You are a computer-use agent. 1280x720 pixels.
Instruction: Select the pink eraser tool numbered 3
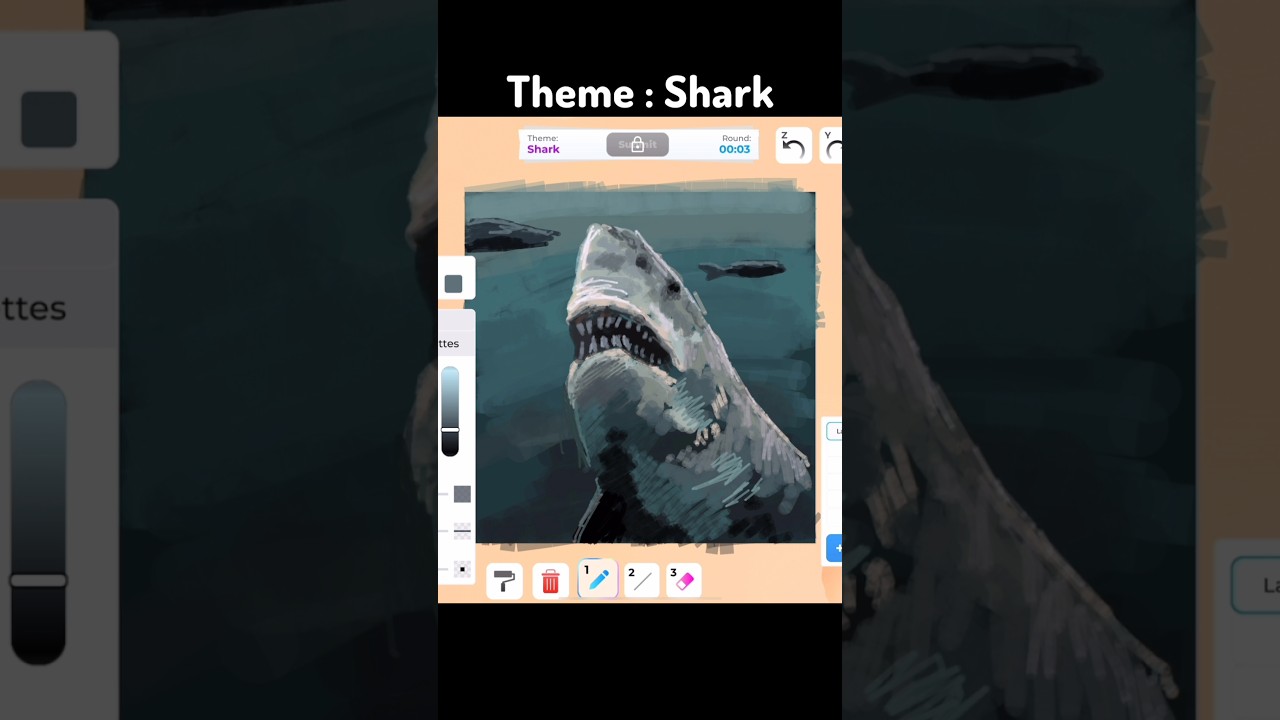pos(684,581)
